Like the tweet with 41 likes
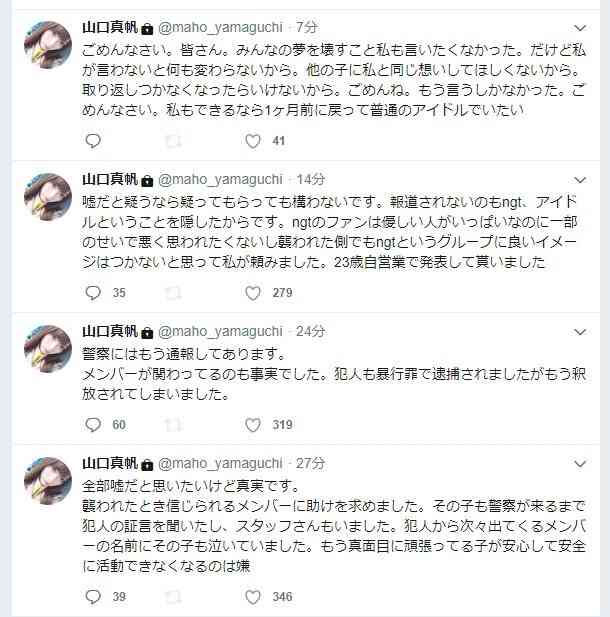This screenshot has height=617, width=610. pyautogui.click(x=253, y=141)
